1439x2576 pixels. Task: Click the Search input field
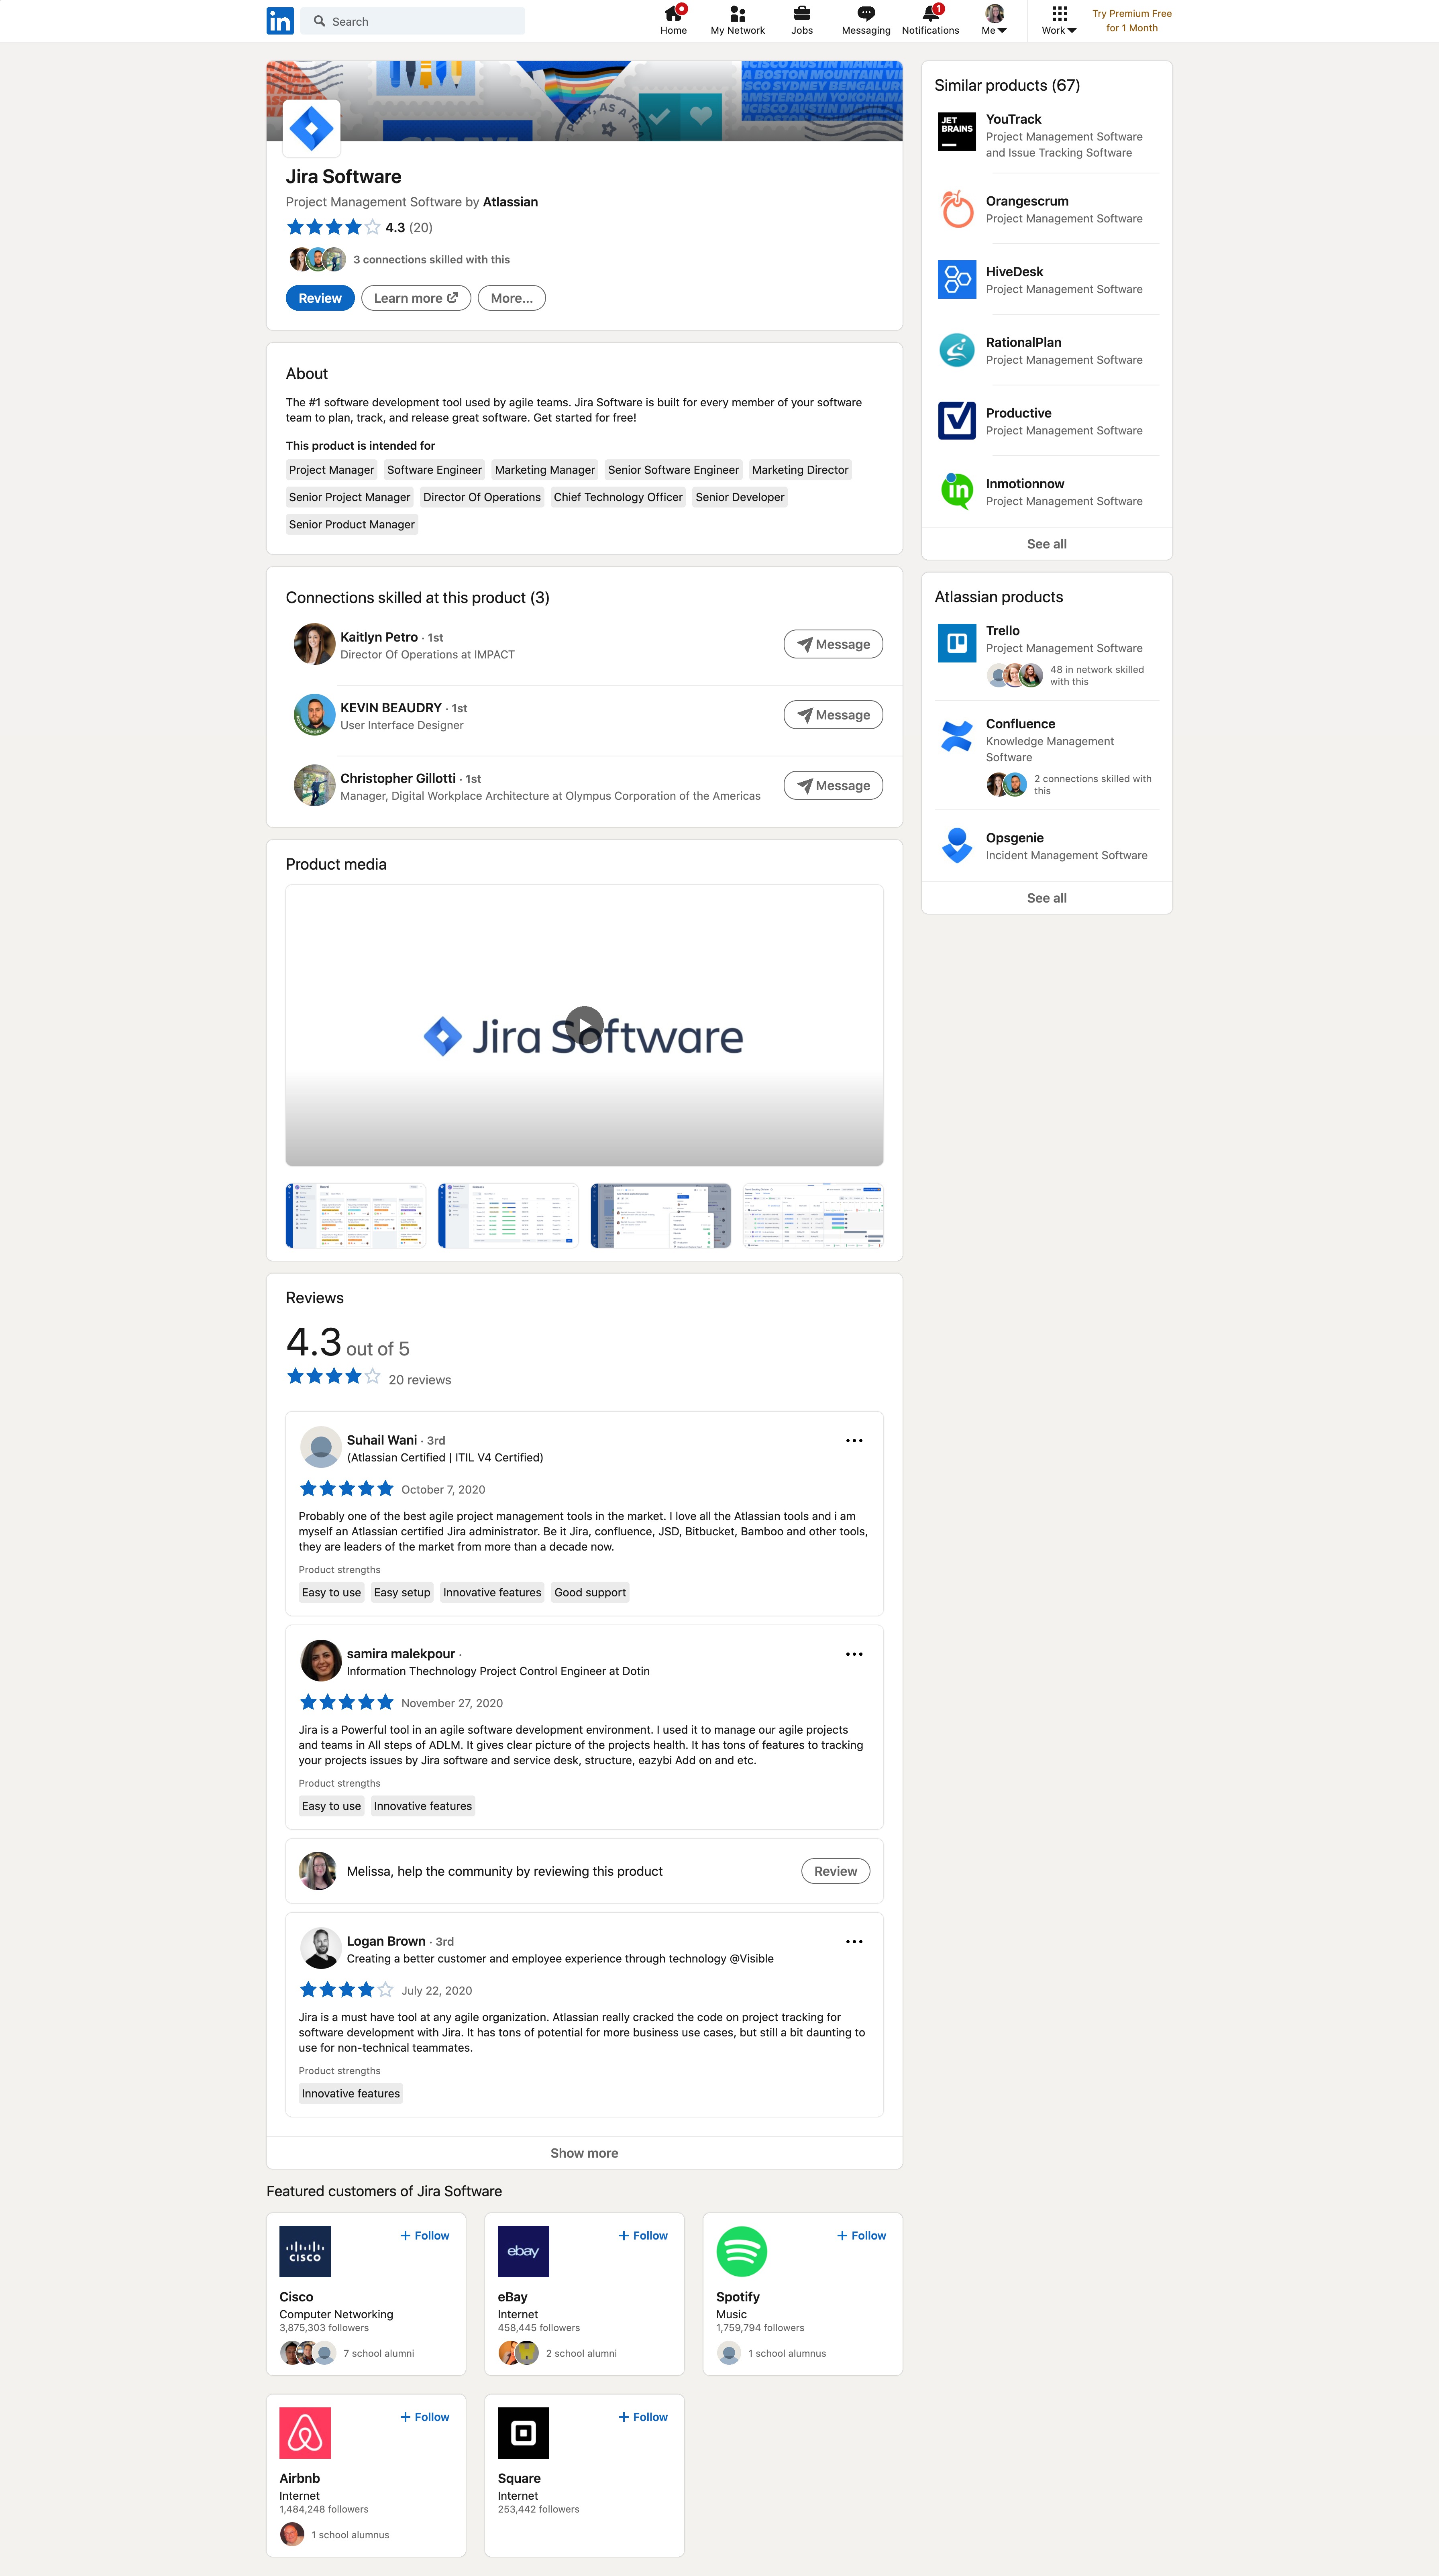tap(412, 20)
